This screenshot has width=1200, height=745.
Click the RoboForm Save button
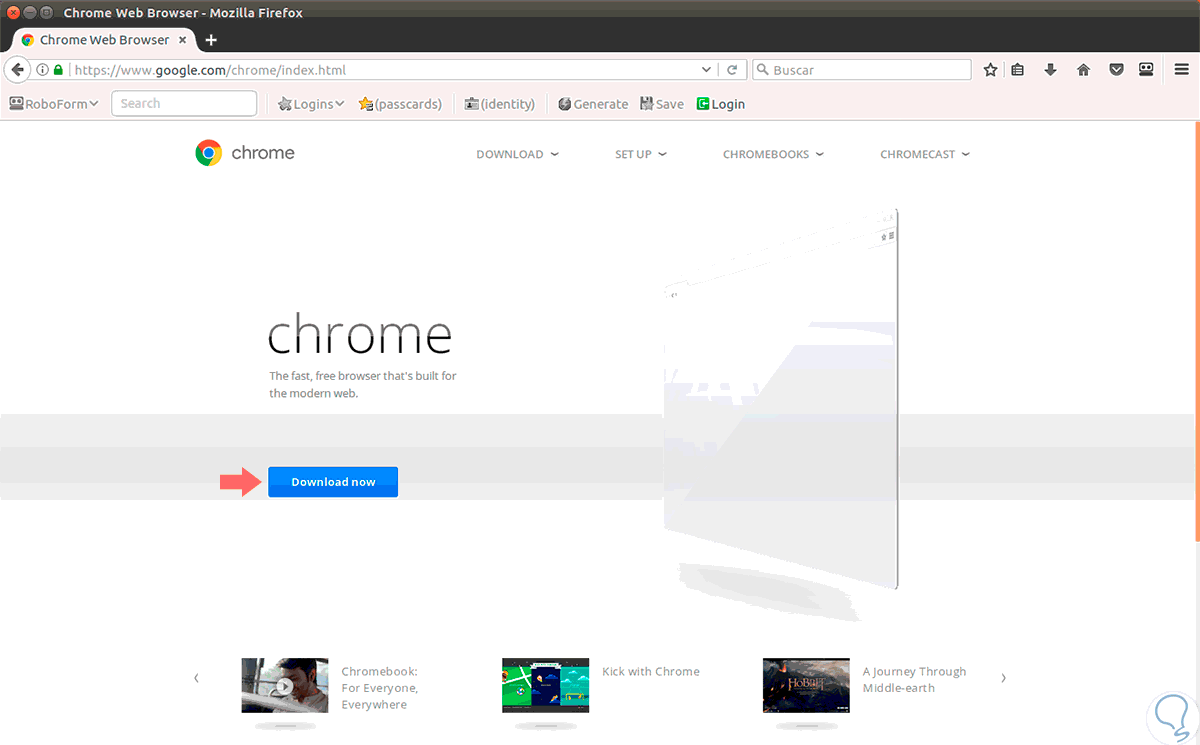[662, 104]
